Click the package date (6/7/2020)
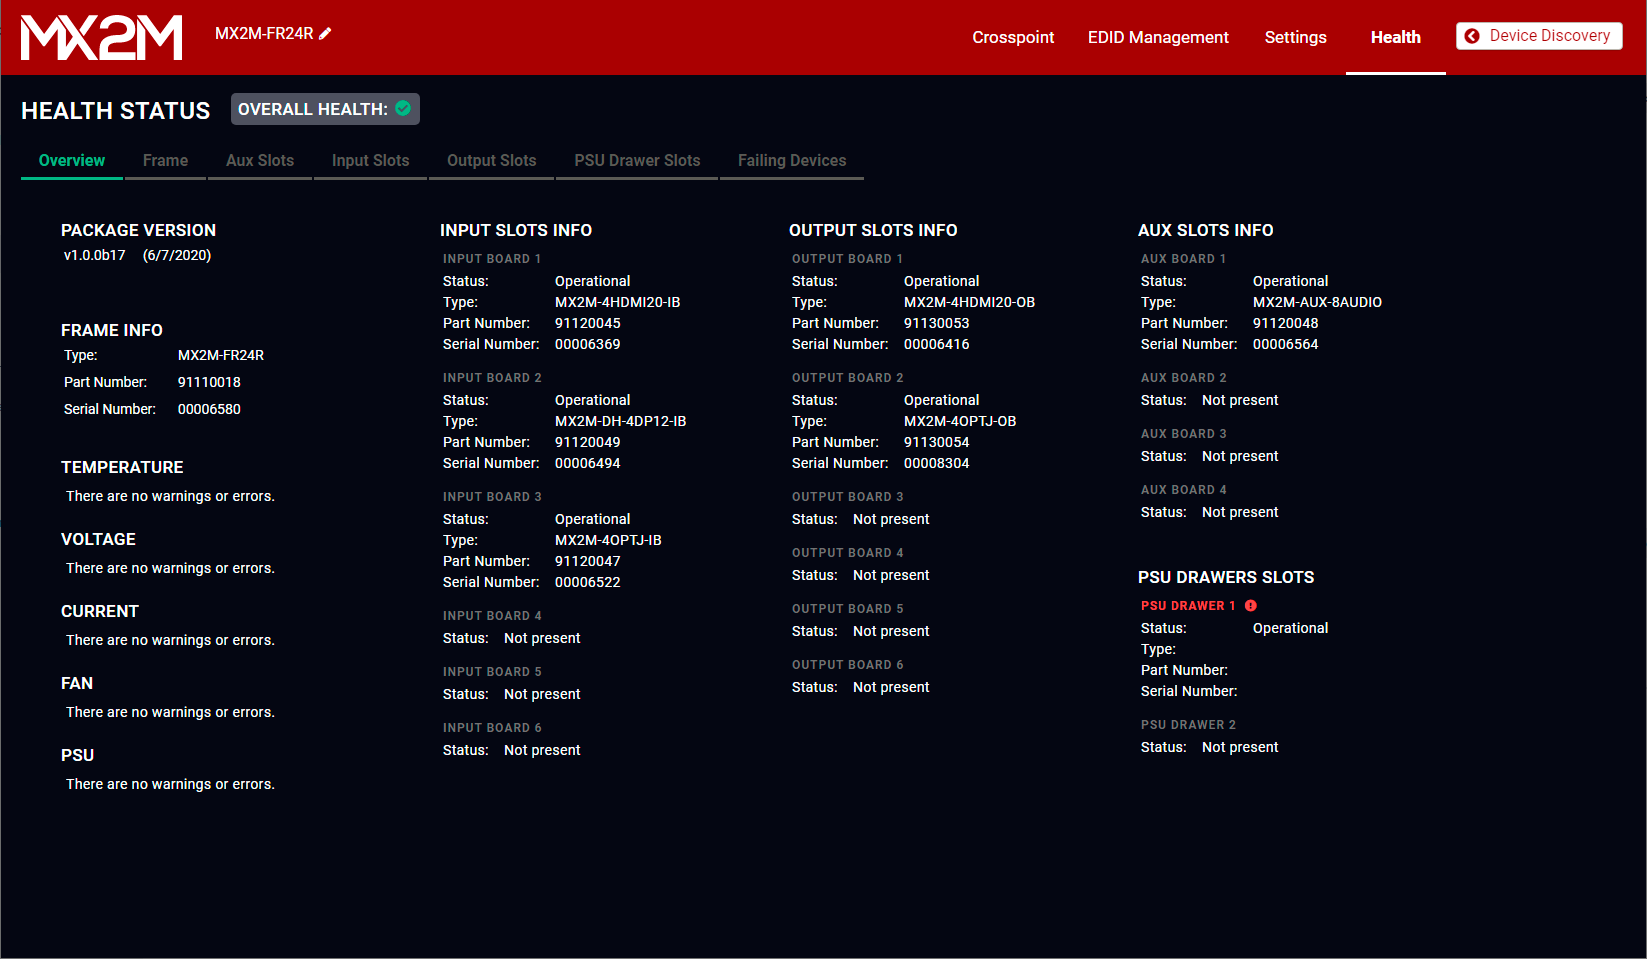Screen dimensions: 1647x959 [177, 255]
